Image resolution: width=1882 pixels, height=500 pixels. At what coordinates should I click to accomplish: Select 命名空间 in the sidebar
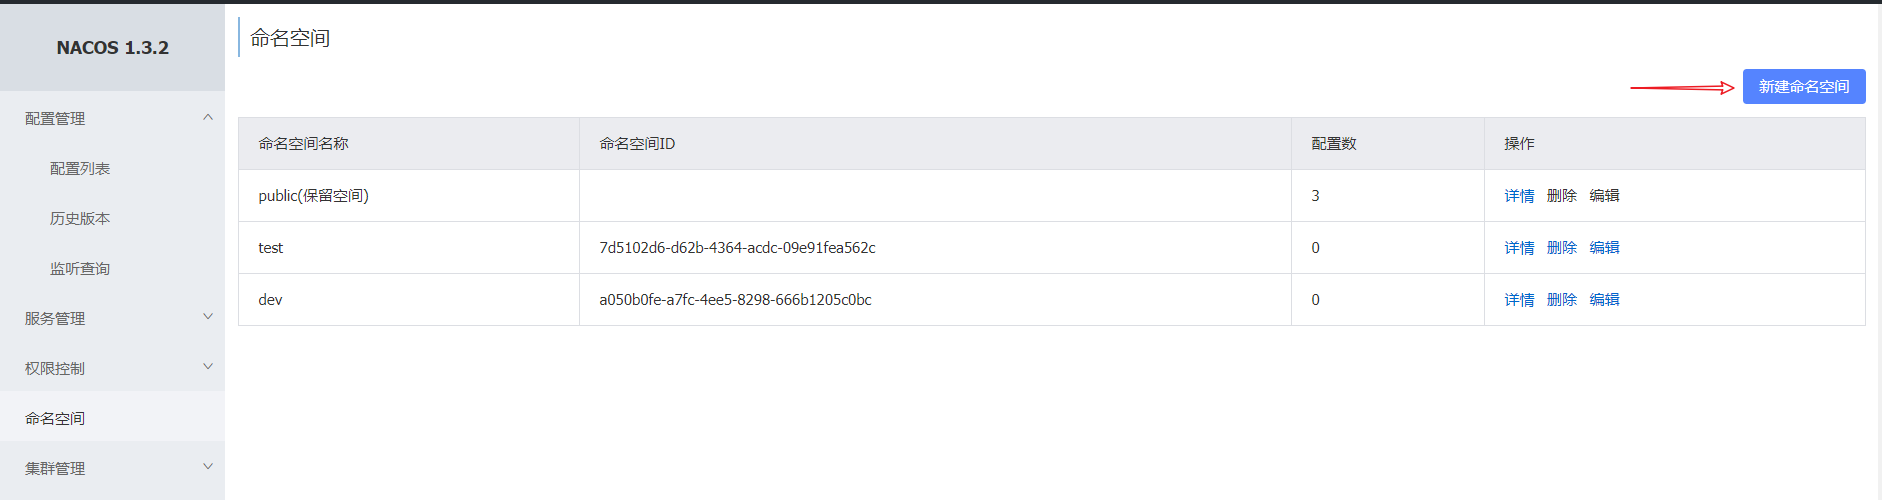coord(55,419)
